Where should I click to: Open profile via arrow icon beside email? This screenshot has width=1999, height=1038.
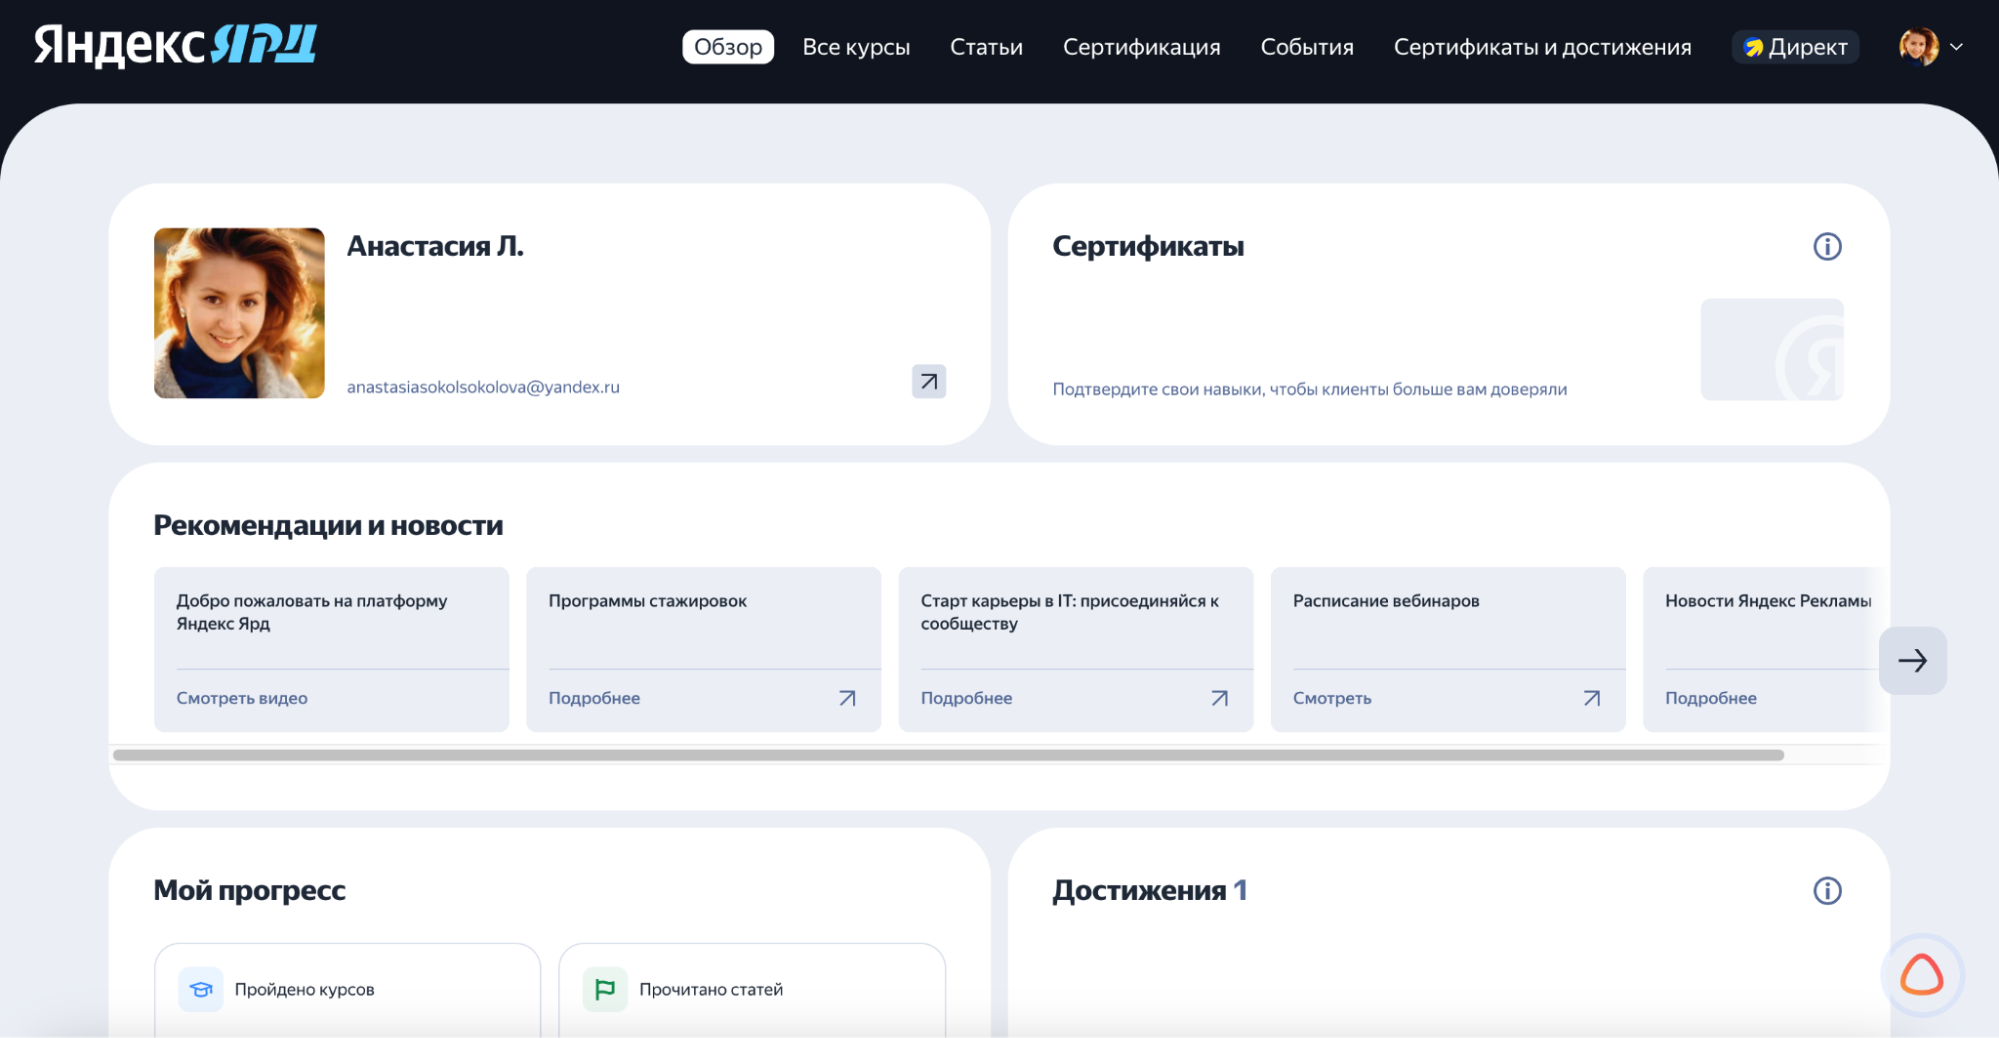[x=928, y=381]
